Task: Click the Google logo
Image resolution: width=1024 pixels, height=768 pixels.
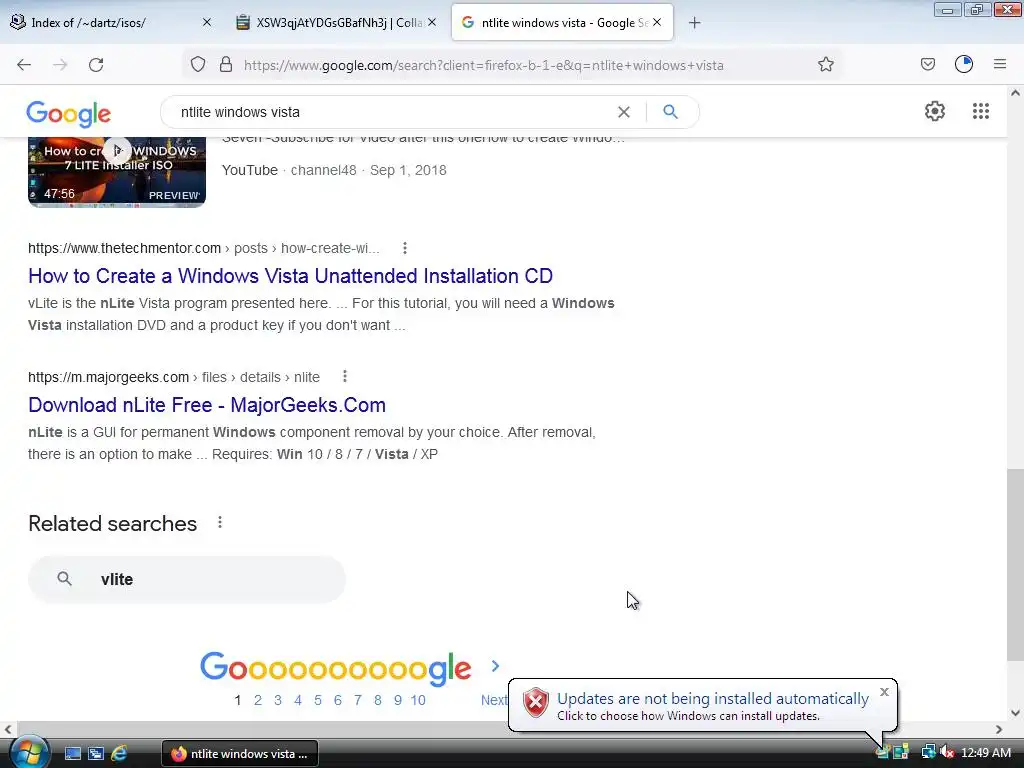Action: coord(69,114)
